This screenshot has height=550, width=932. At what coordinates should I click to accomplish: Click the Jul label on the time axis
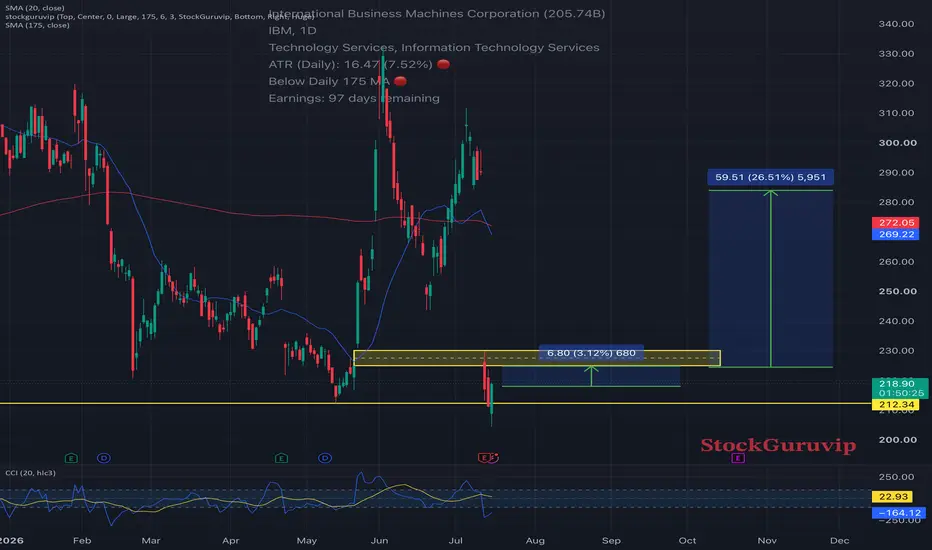click(x=455, y=540)
